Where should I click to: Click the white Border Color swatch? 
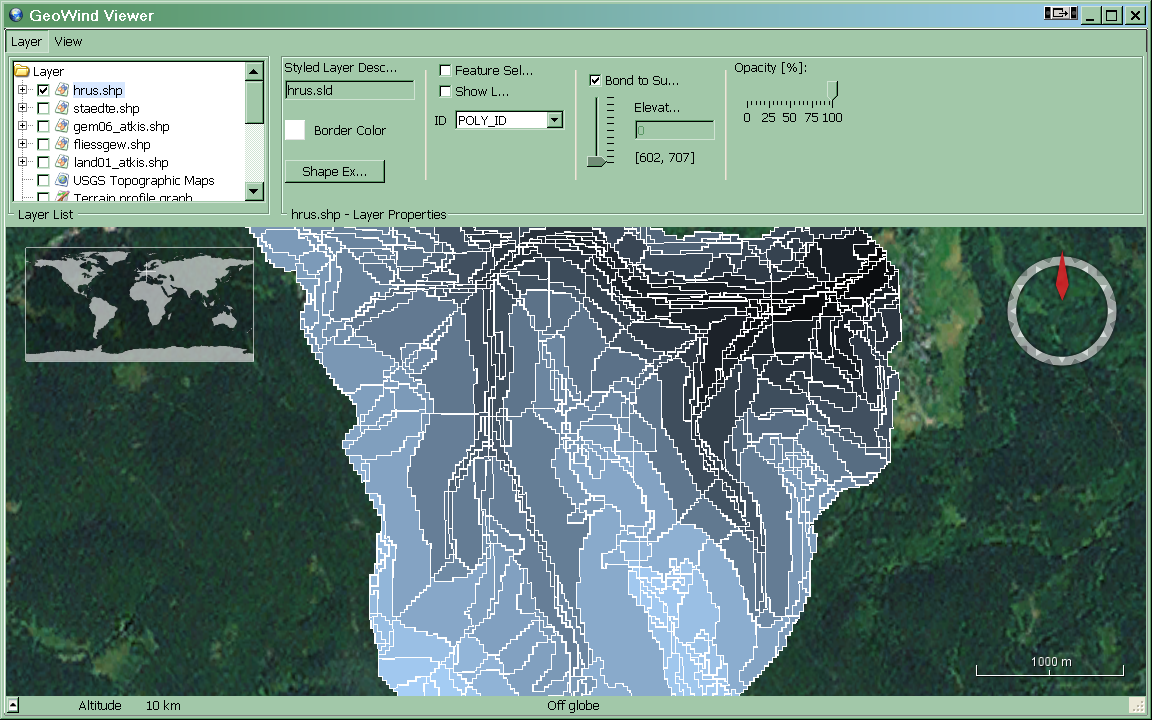tap(295, 130)
